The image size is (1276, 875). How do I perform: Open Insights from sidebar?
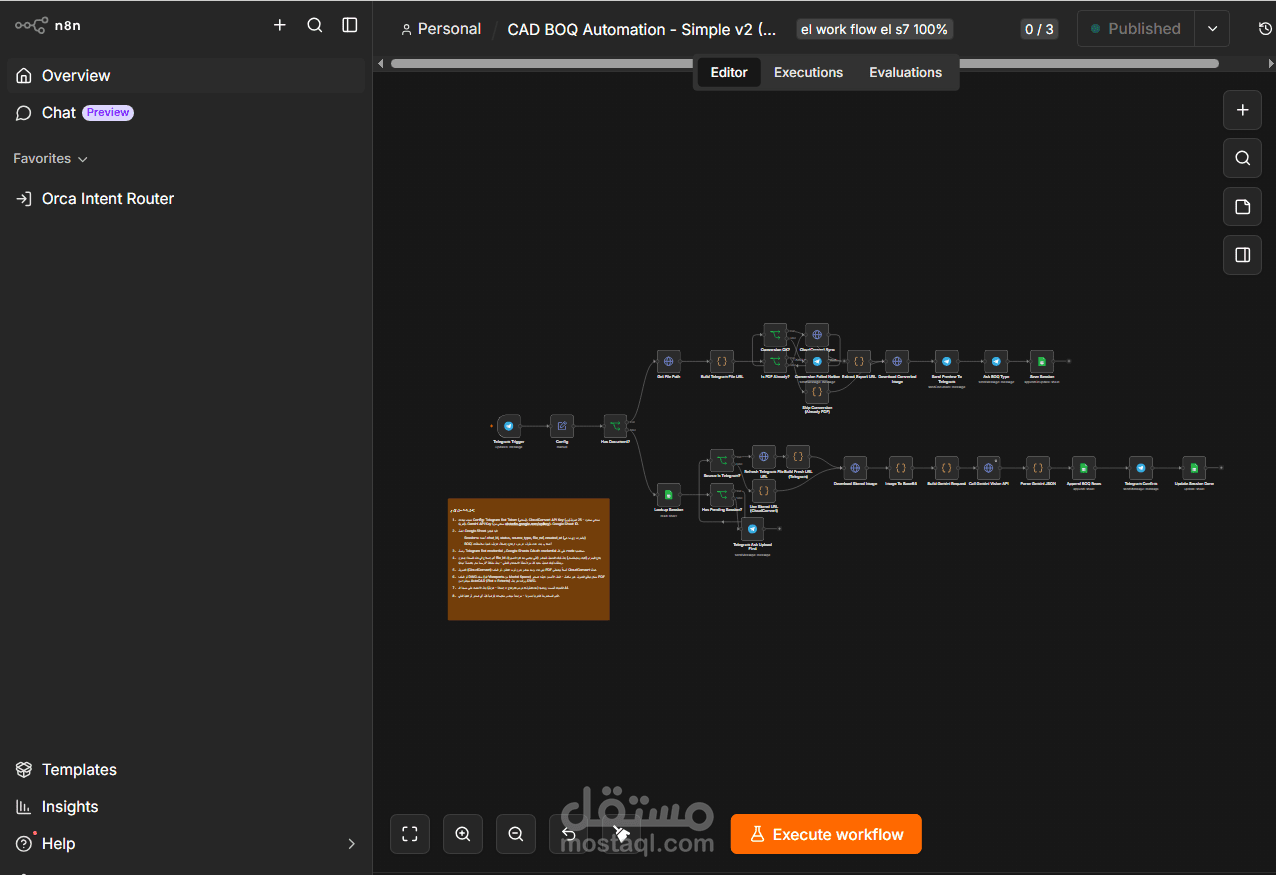pyautogui.click(x=186, y=807)
